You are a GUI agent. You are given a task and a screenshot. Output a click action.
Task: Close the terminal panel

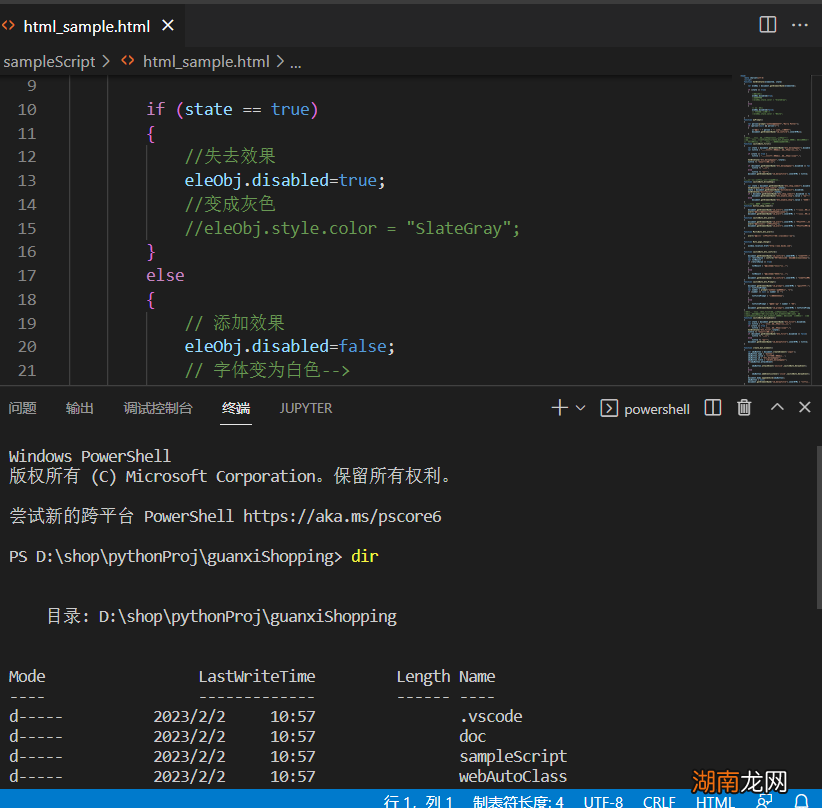click(805, 408)
